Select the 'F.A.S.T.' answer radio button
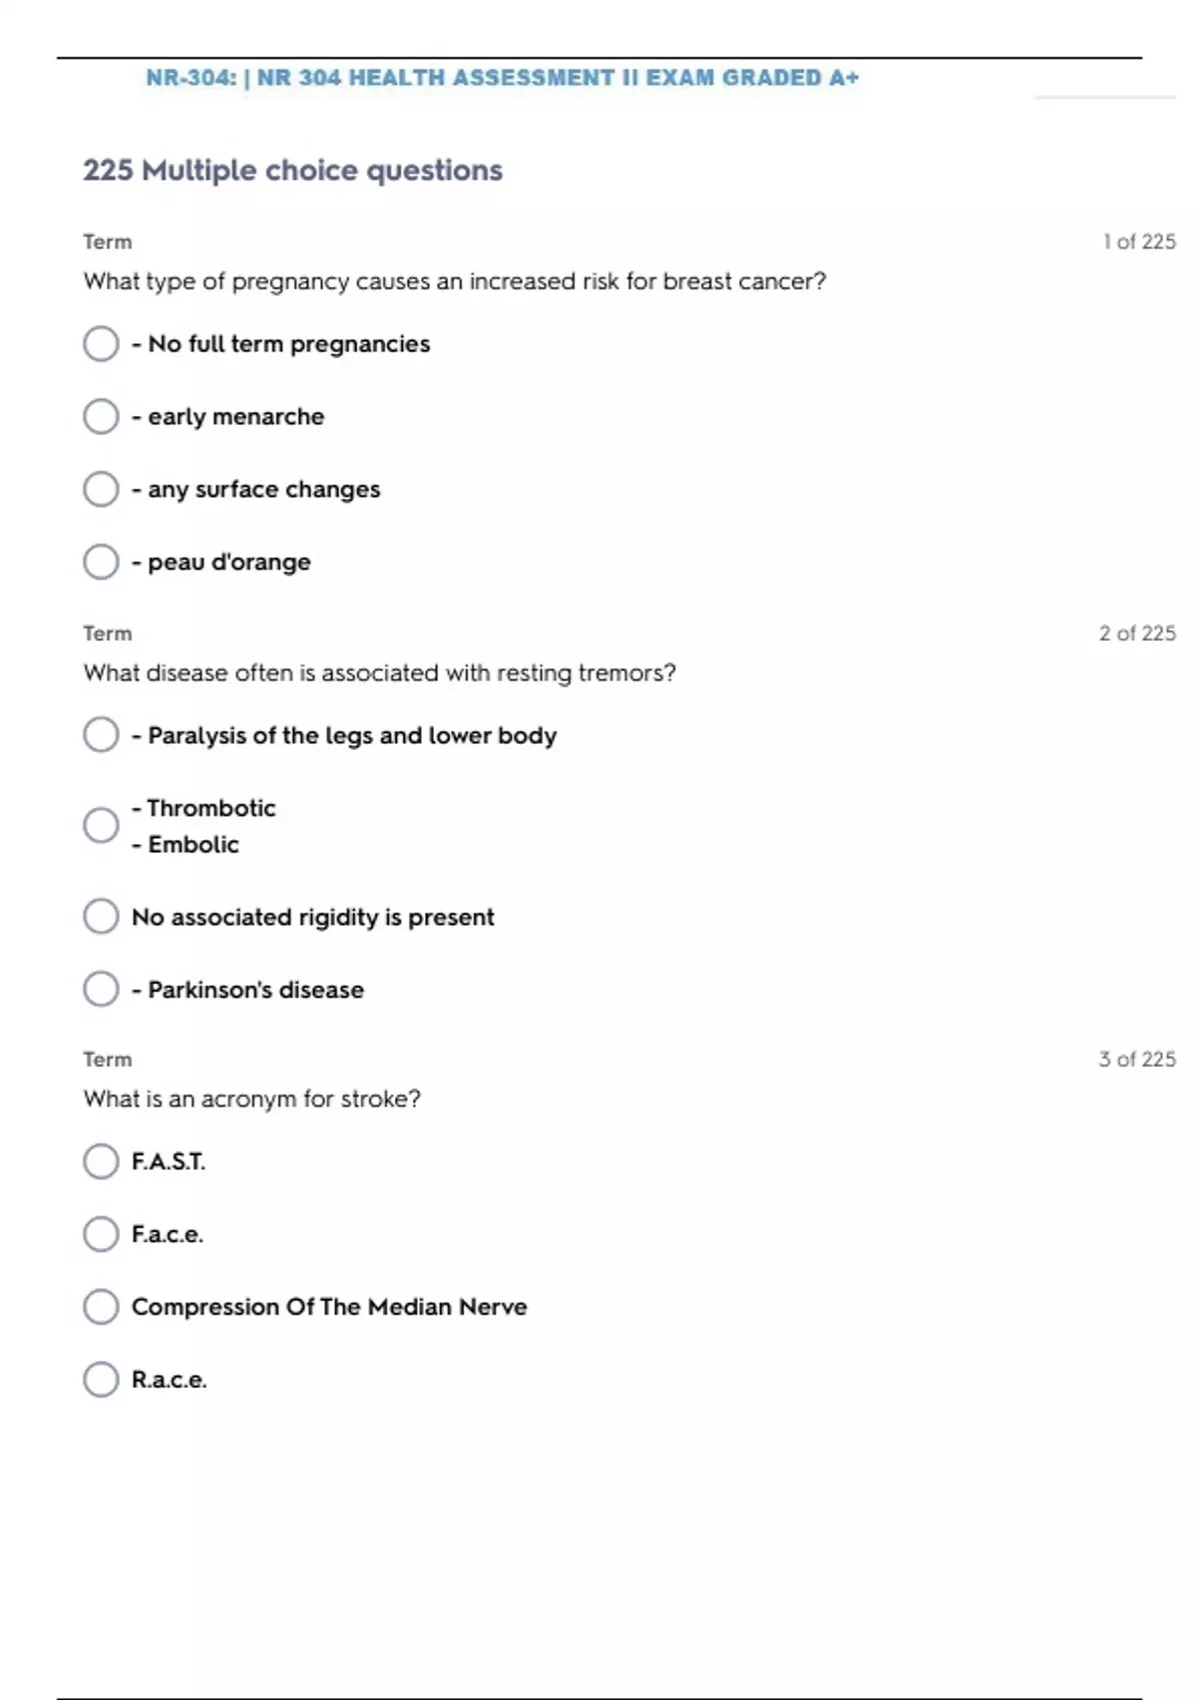 [x=101, y=1161]
